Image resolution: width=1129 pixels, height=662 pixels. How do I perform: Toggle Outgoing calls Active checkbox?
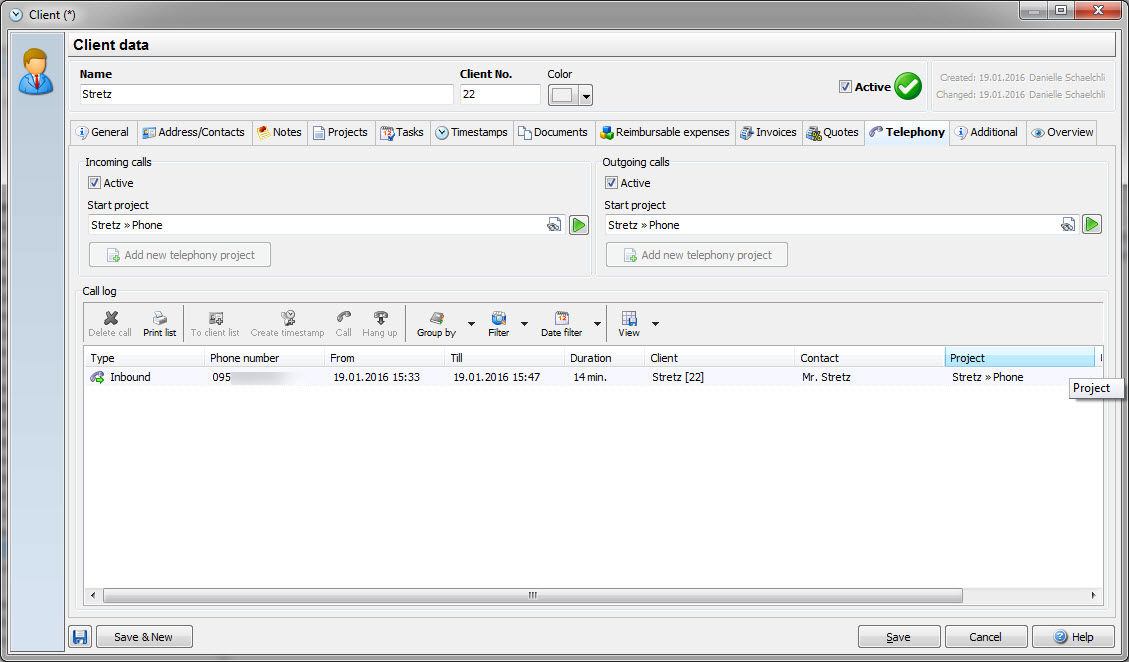click(611, 183)
